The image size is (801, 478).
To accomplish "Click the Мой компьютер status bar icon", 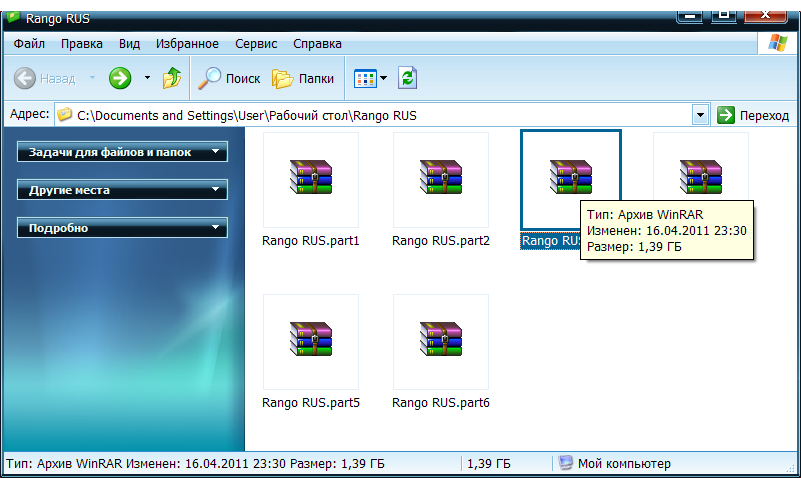I will coord(565,463).
